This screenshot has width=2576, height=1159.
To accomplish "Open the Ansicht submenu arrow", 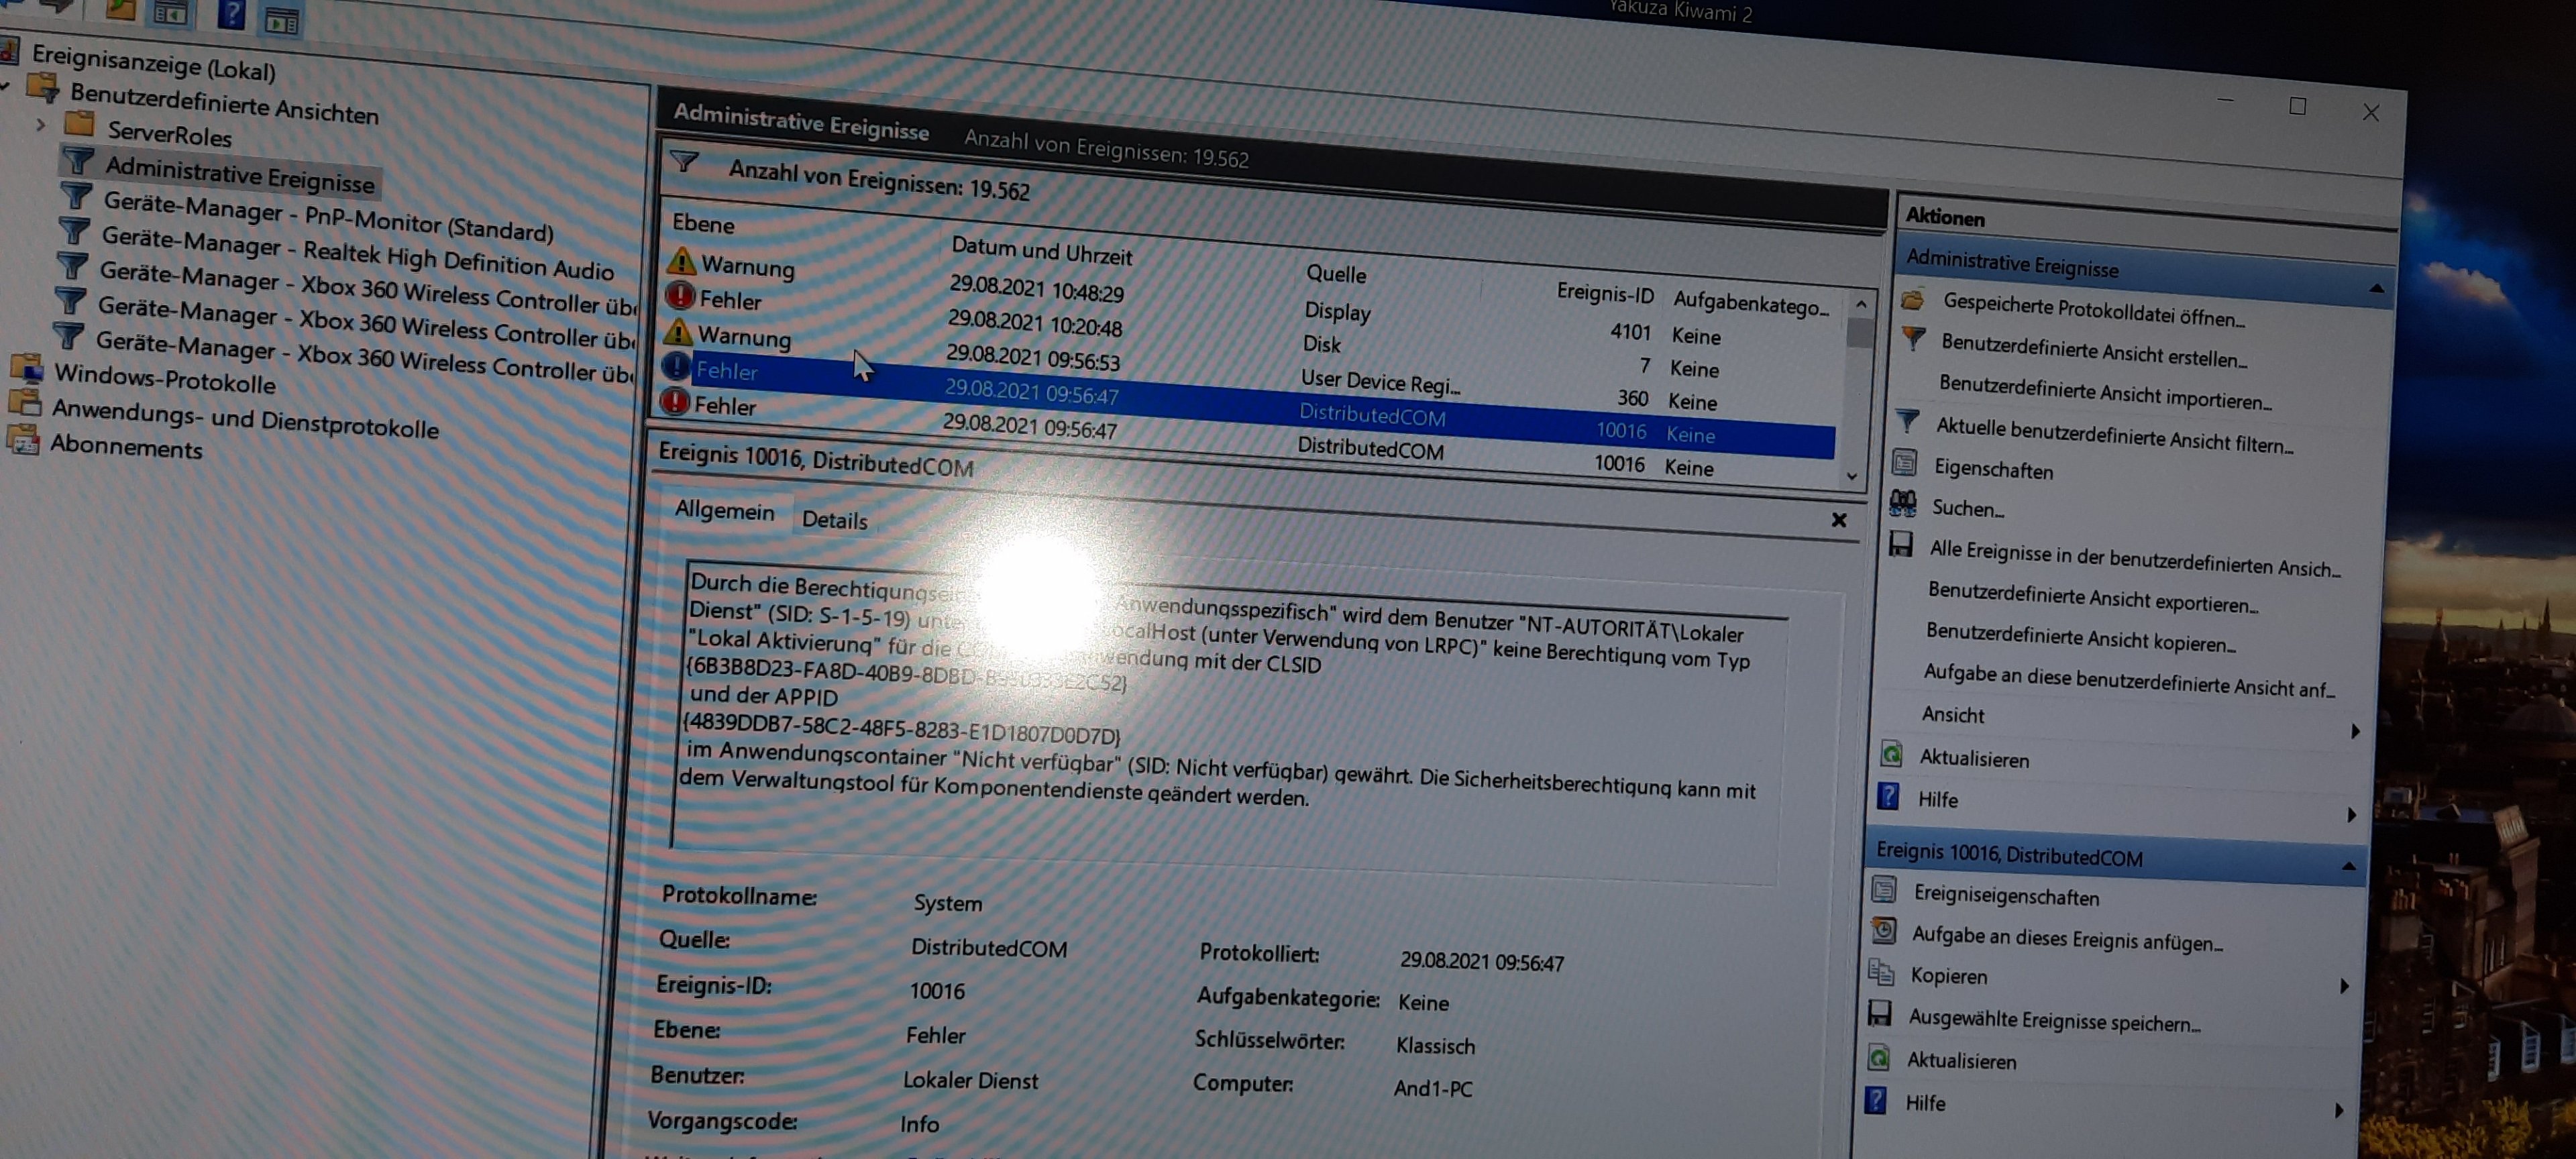I will [2355, 731].
